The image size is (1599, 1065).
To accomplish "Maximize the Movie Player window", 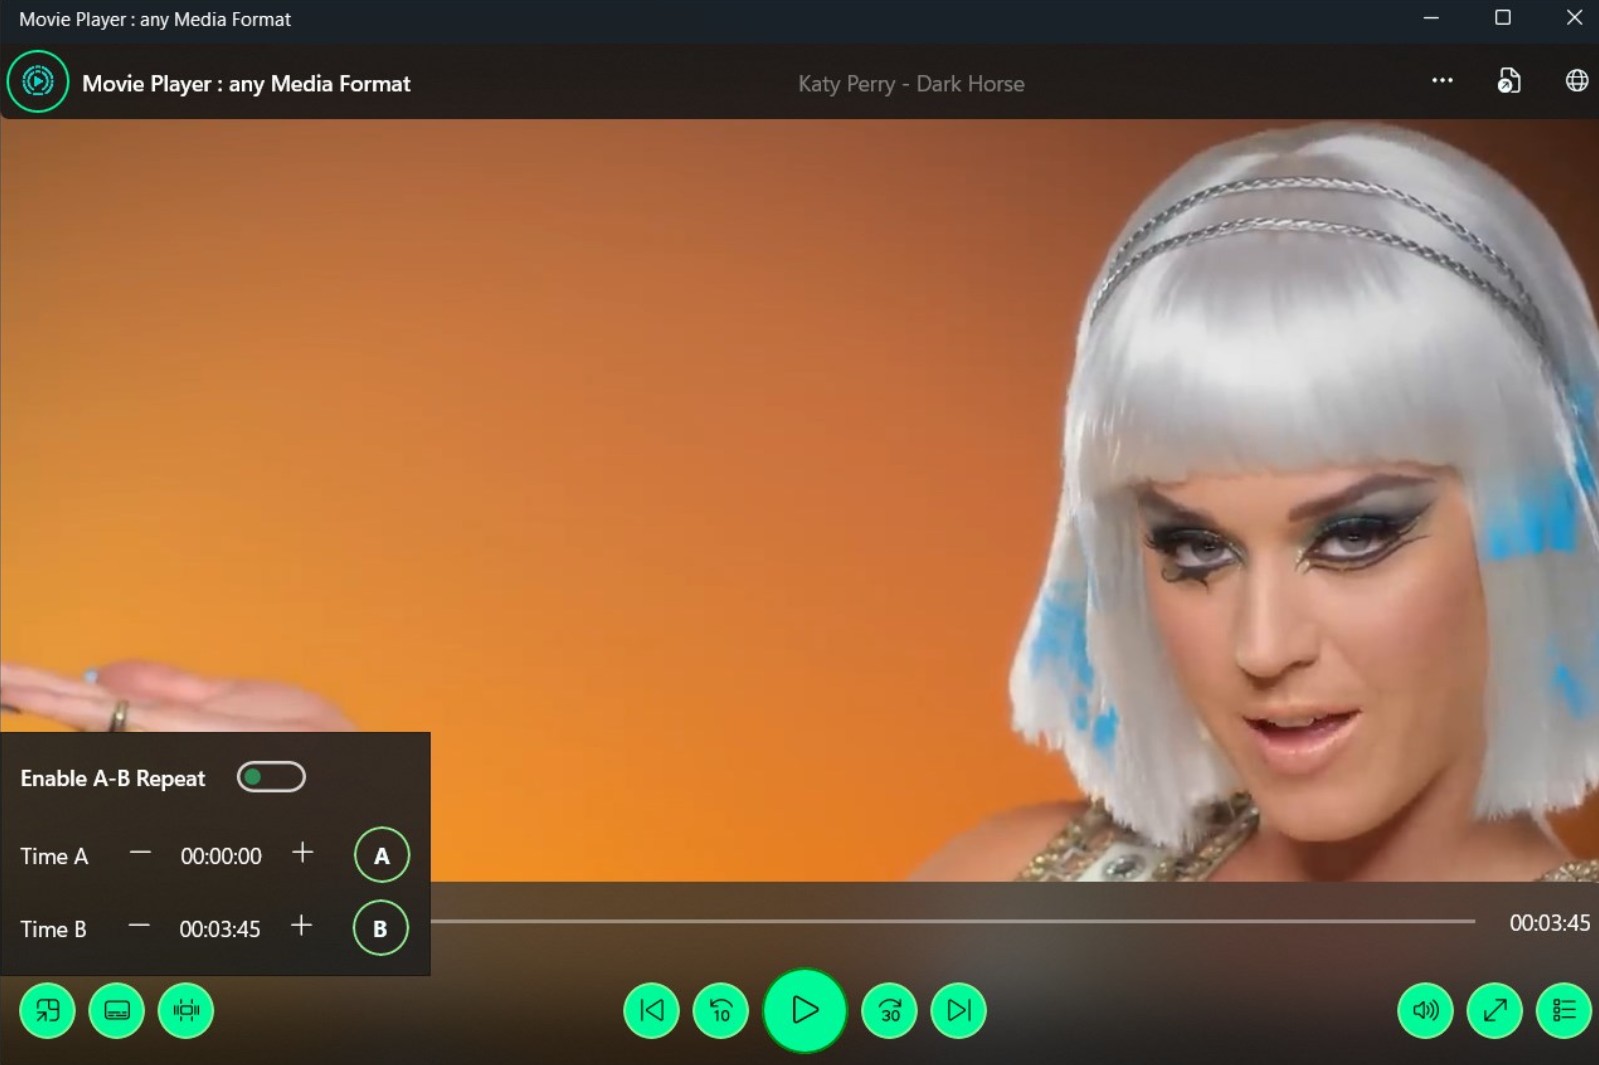I will [x=1502, y=18].
